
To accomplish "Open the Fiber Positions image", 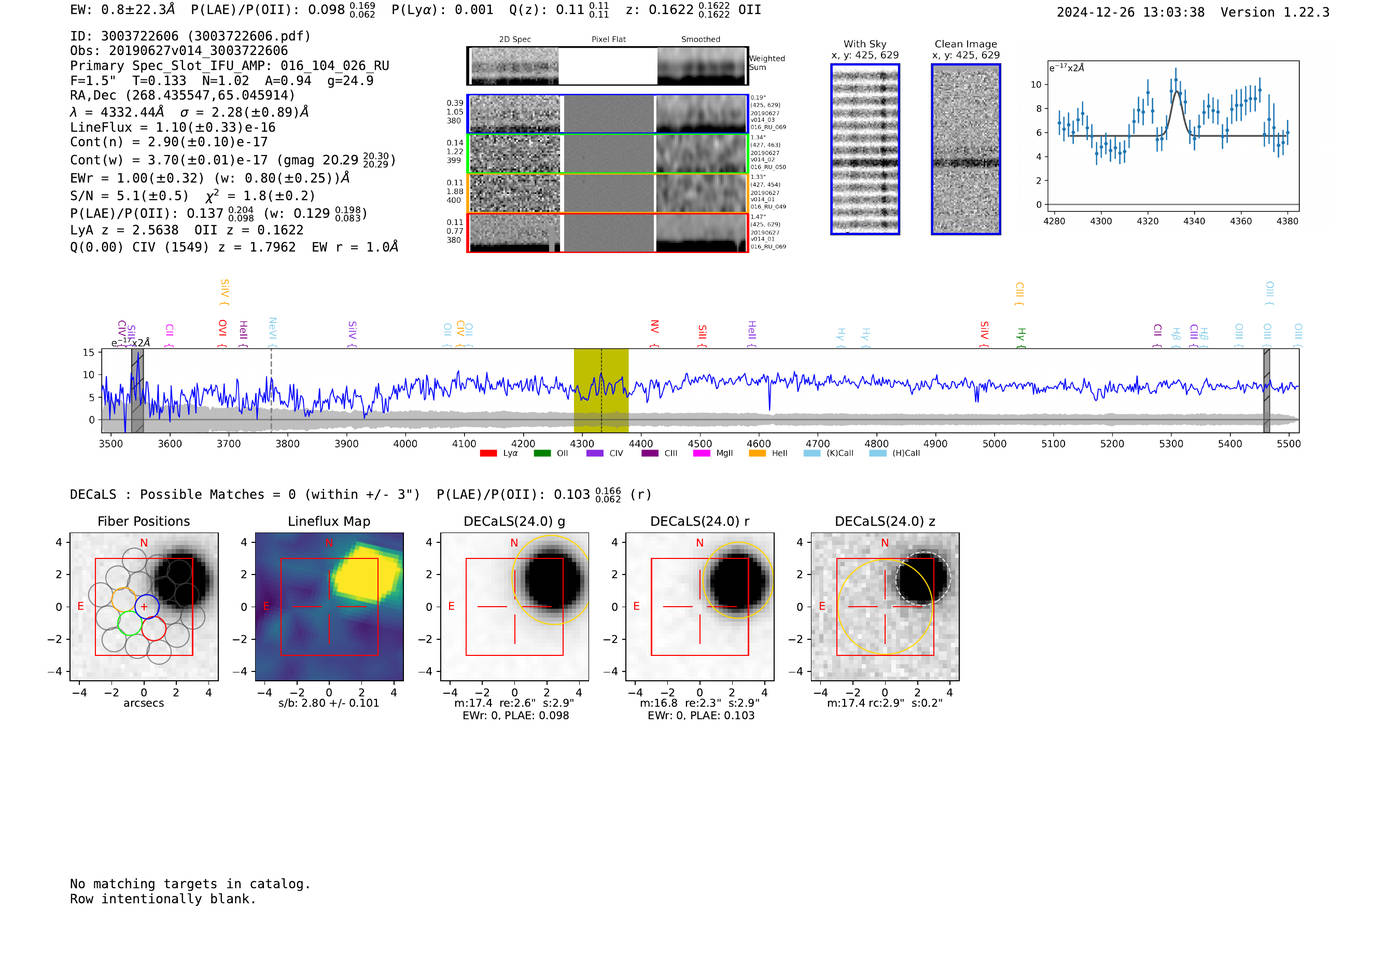I will (x=144, y=607).
